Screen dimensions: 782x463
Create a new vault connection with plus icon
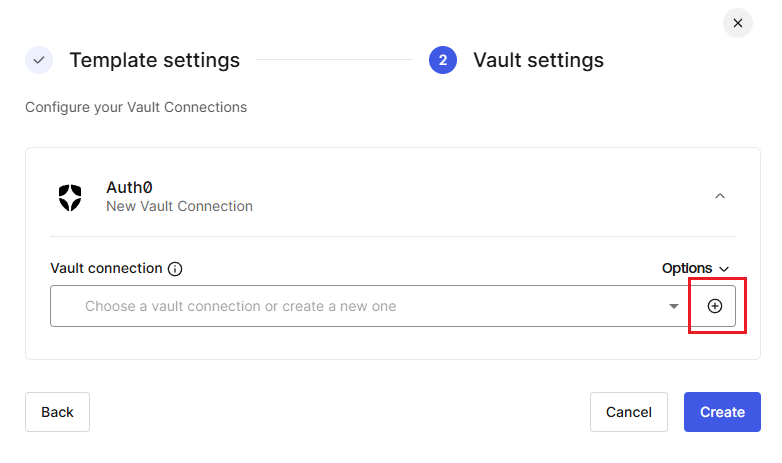715,306
